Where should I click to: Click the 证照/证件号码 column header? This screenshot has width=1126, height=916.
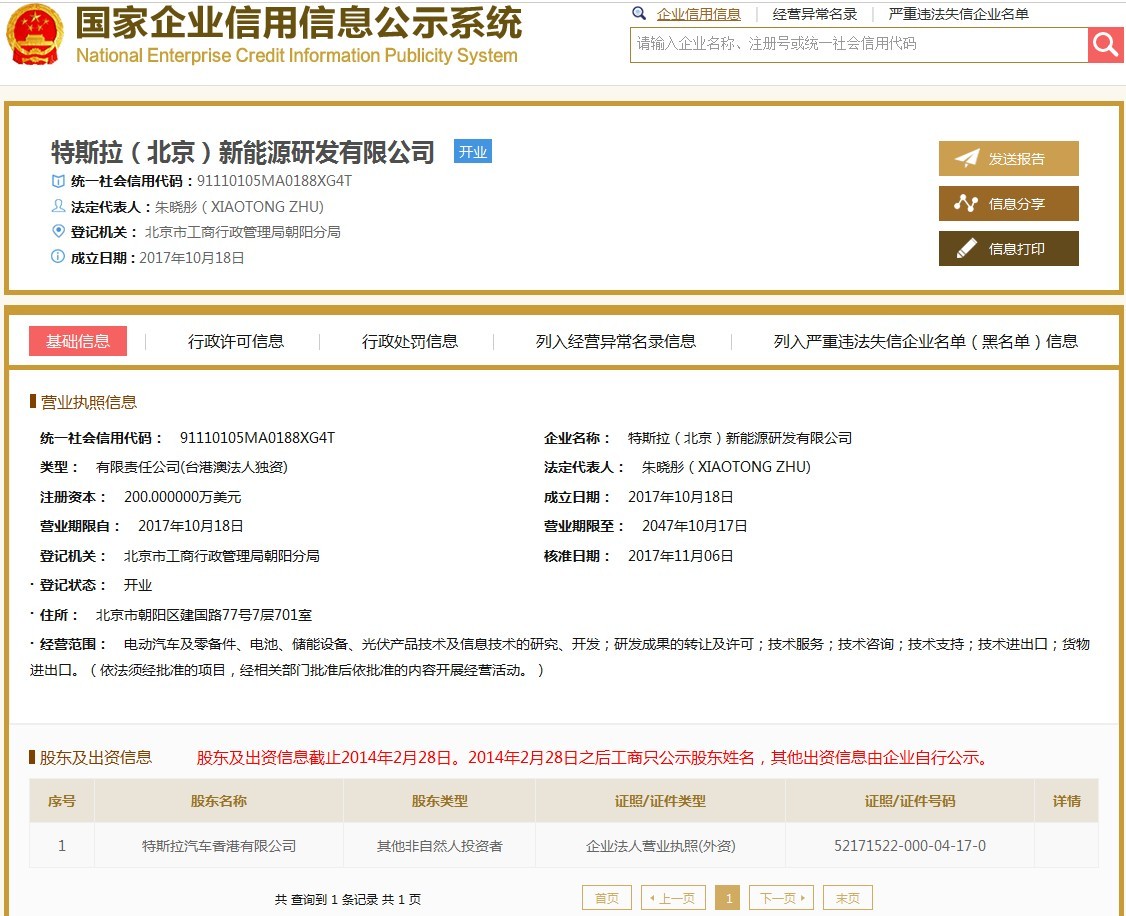click(910, 801)
